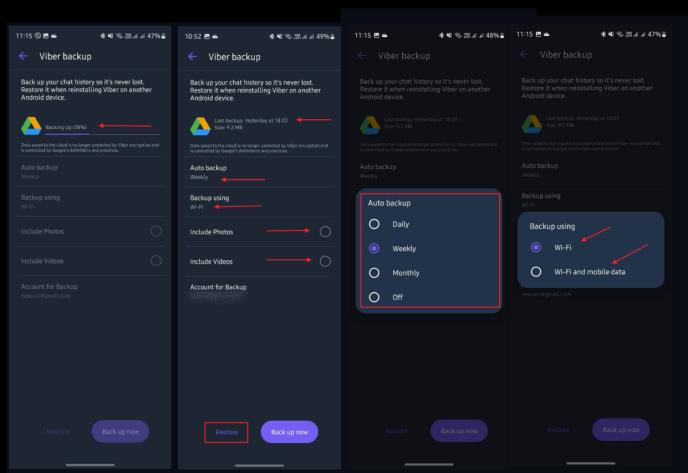
Task: Tap Back up now behind the Backup using dialog
Action: 621,430
